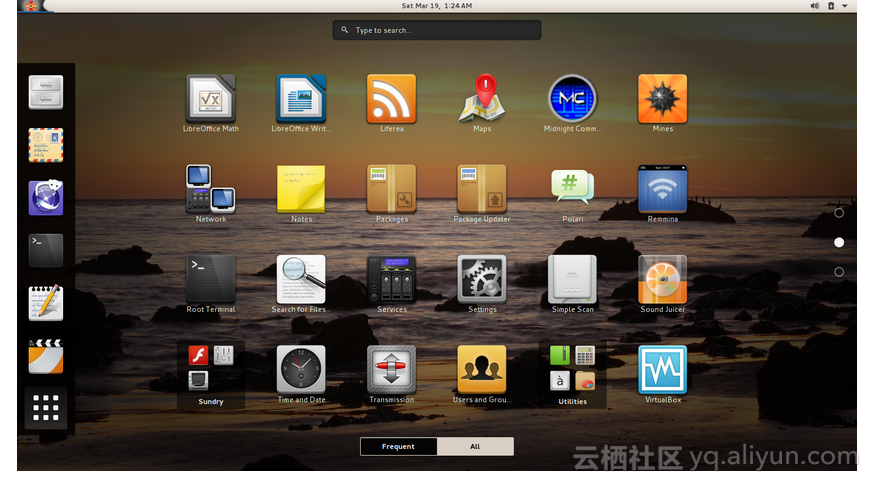Open the volume indicator in the top bar

coord(814,6)
